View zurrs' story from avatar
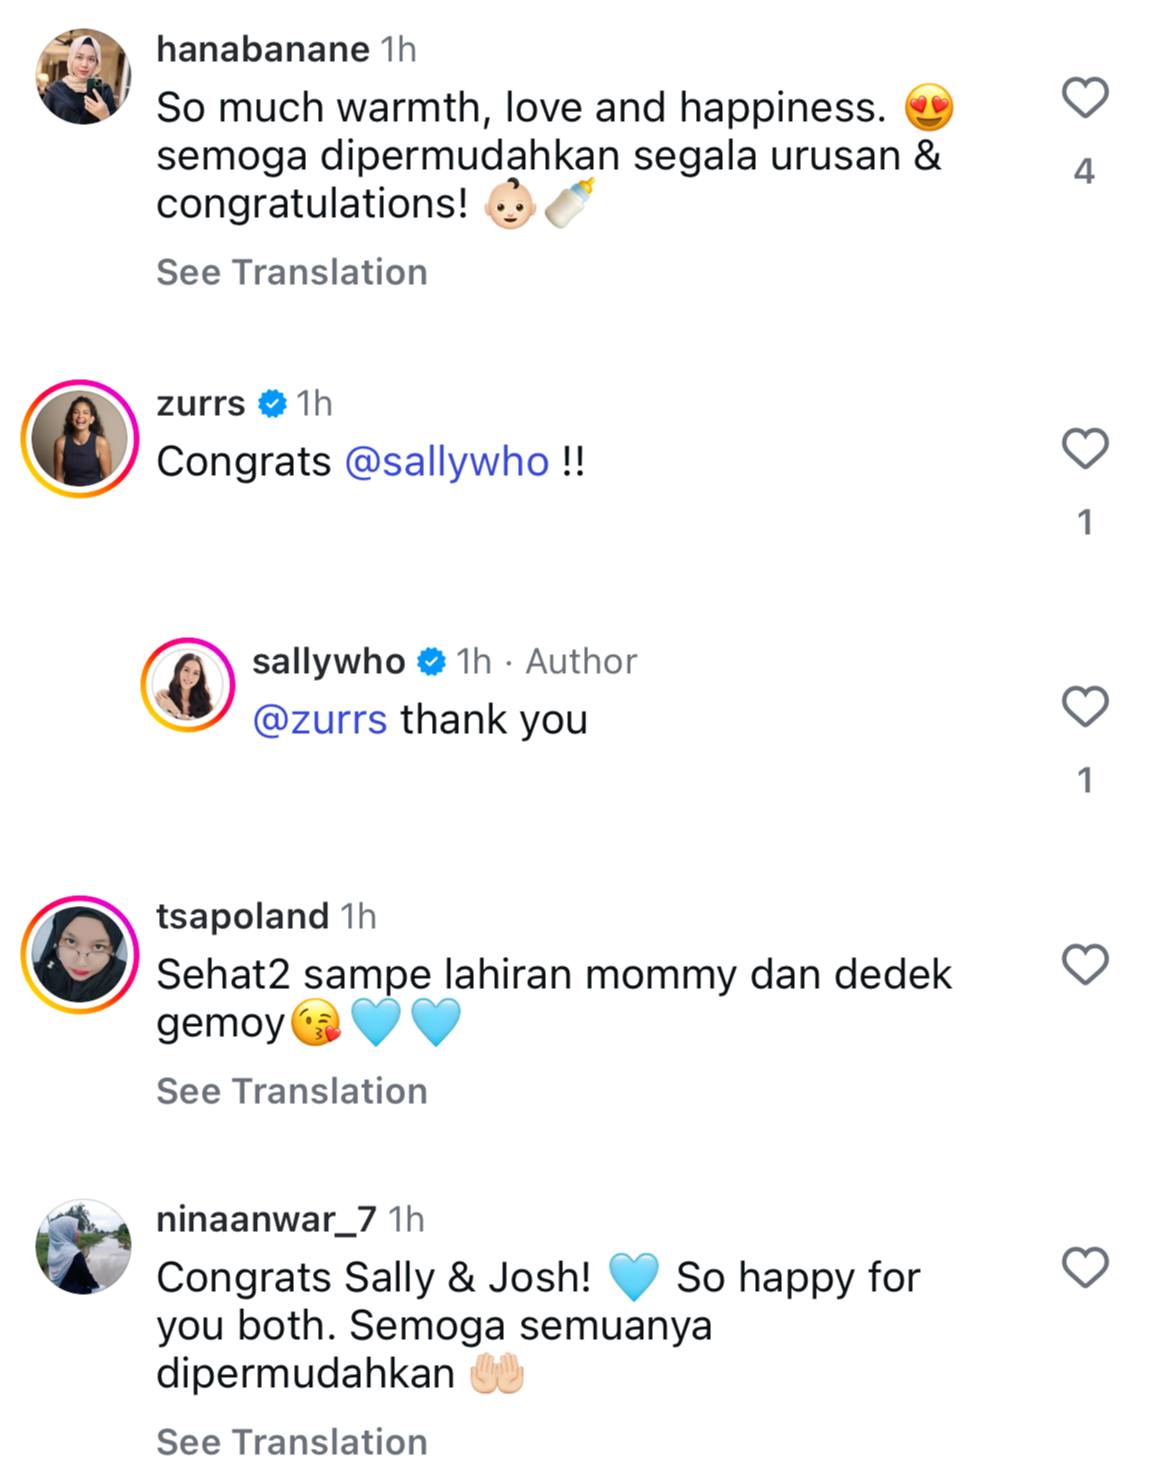Viewport: 1169px width, 1480px height. [80, 438]
